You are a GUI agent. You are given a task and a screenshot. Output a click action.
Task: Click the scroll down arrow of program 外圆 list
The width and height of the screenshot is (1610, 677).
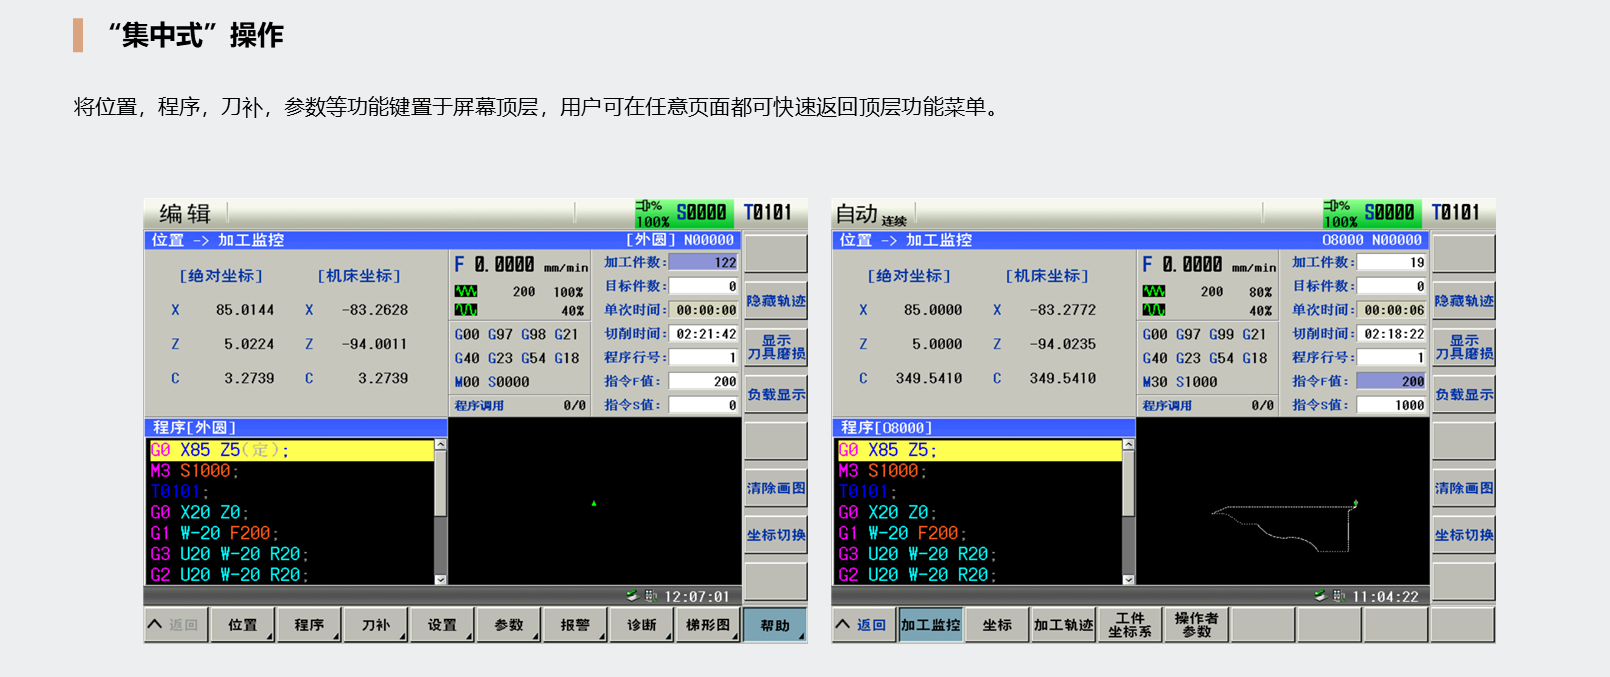pyautogui.click(x=440, y=579)
